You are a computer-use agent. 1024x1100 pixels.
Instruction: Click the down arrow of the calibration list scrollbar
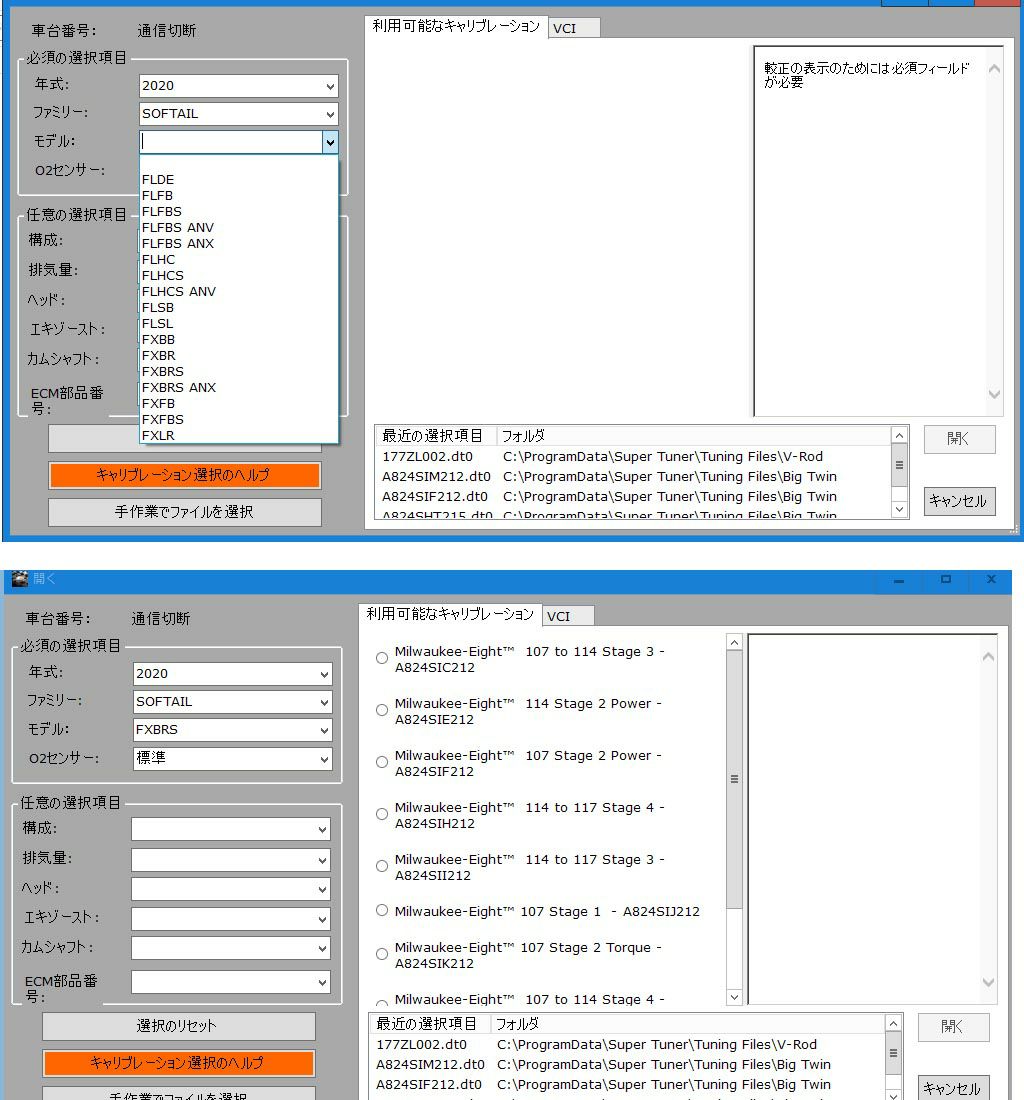point(734,996)
